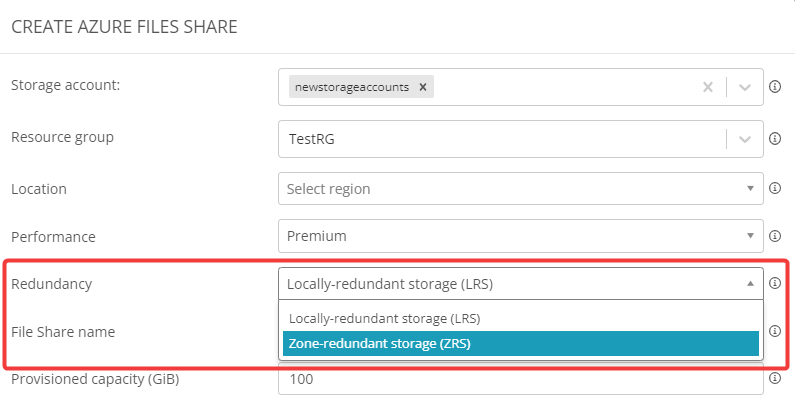Expand the Performance dropdown arrow
The width and height of the screenshot is (795, 403).
(x=750, y=236)
